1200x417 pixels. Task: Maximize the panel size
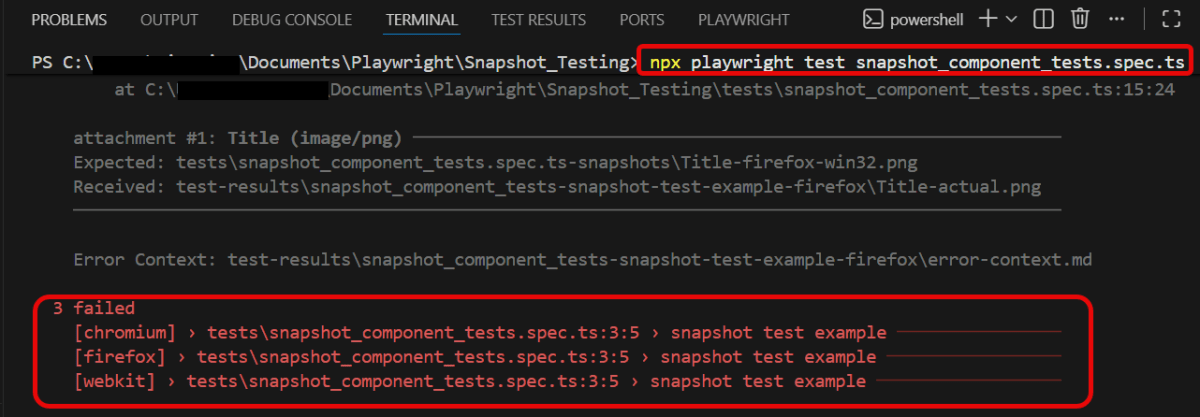pyautogui.click(x=1171, y=19)
